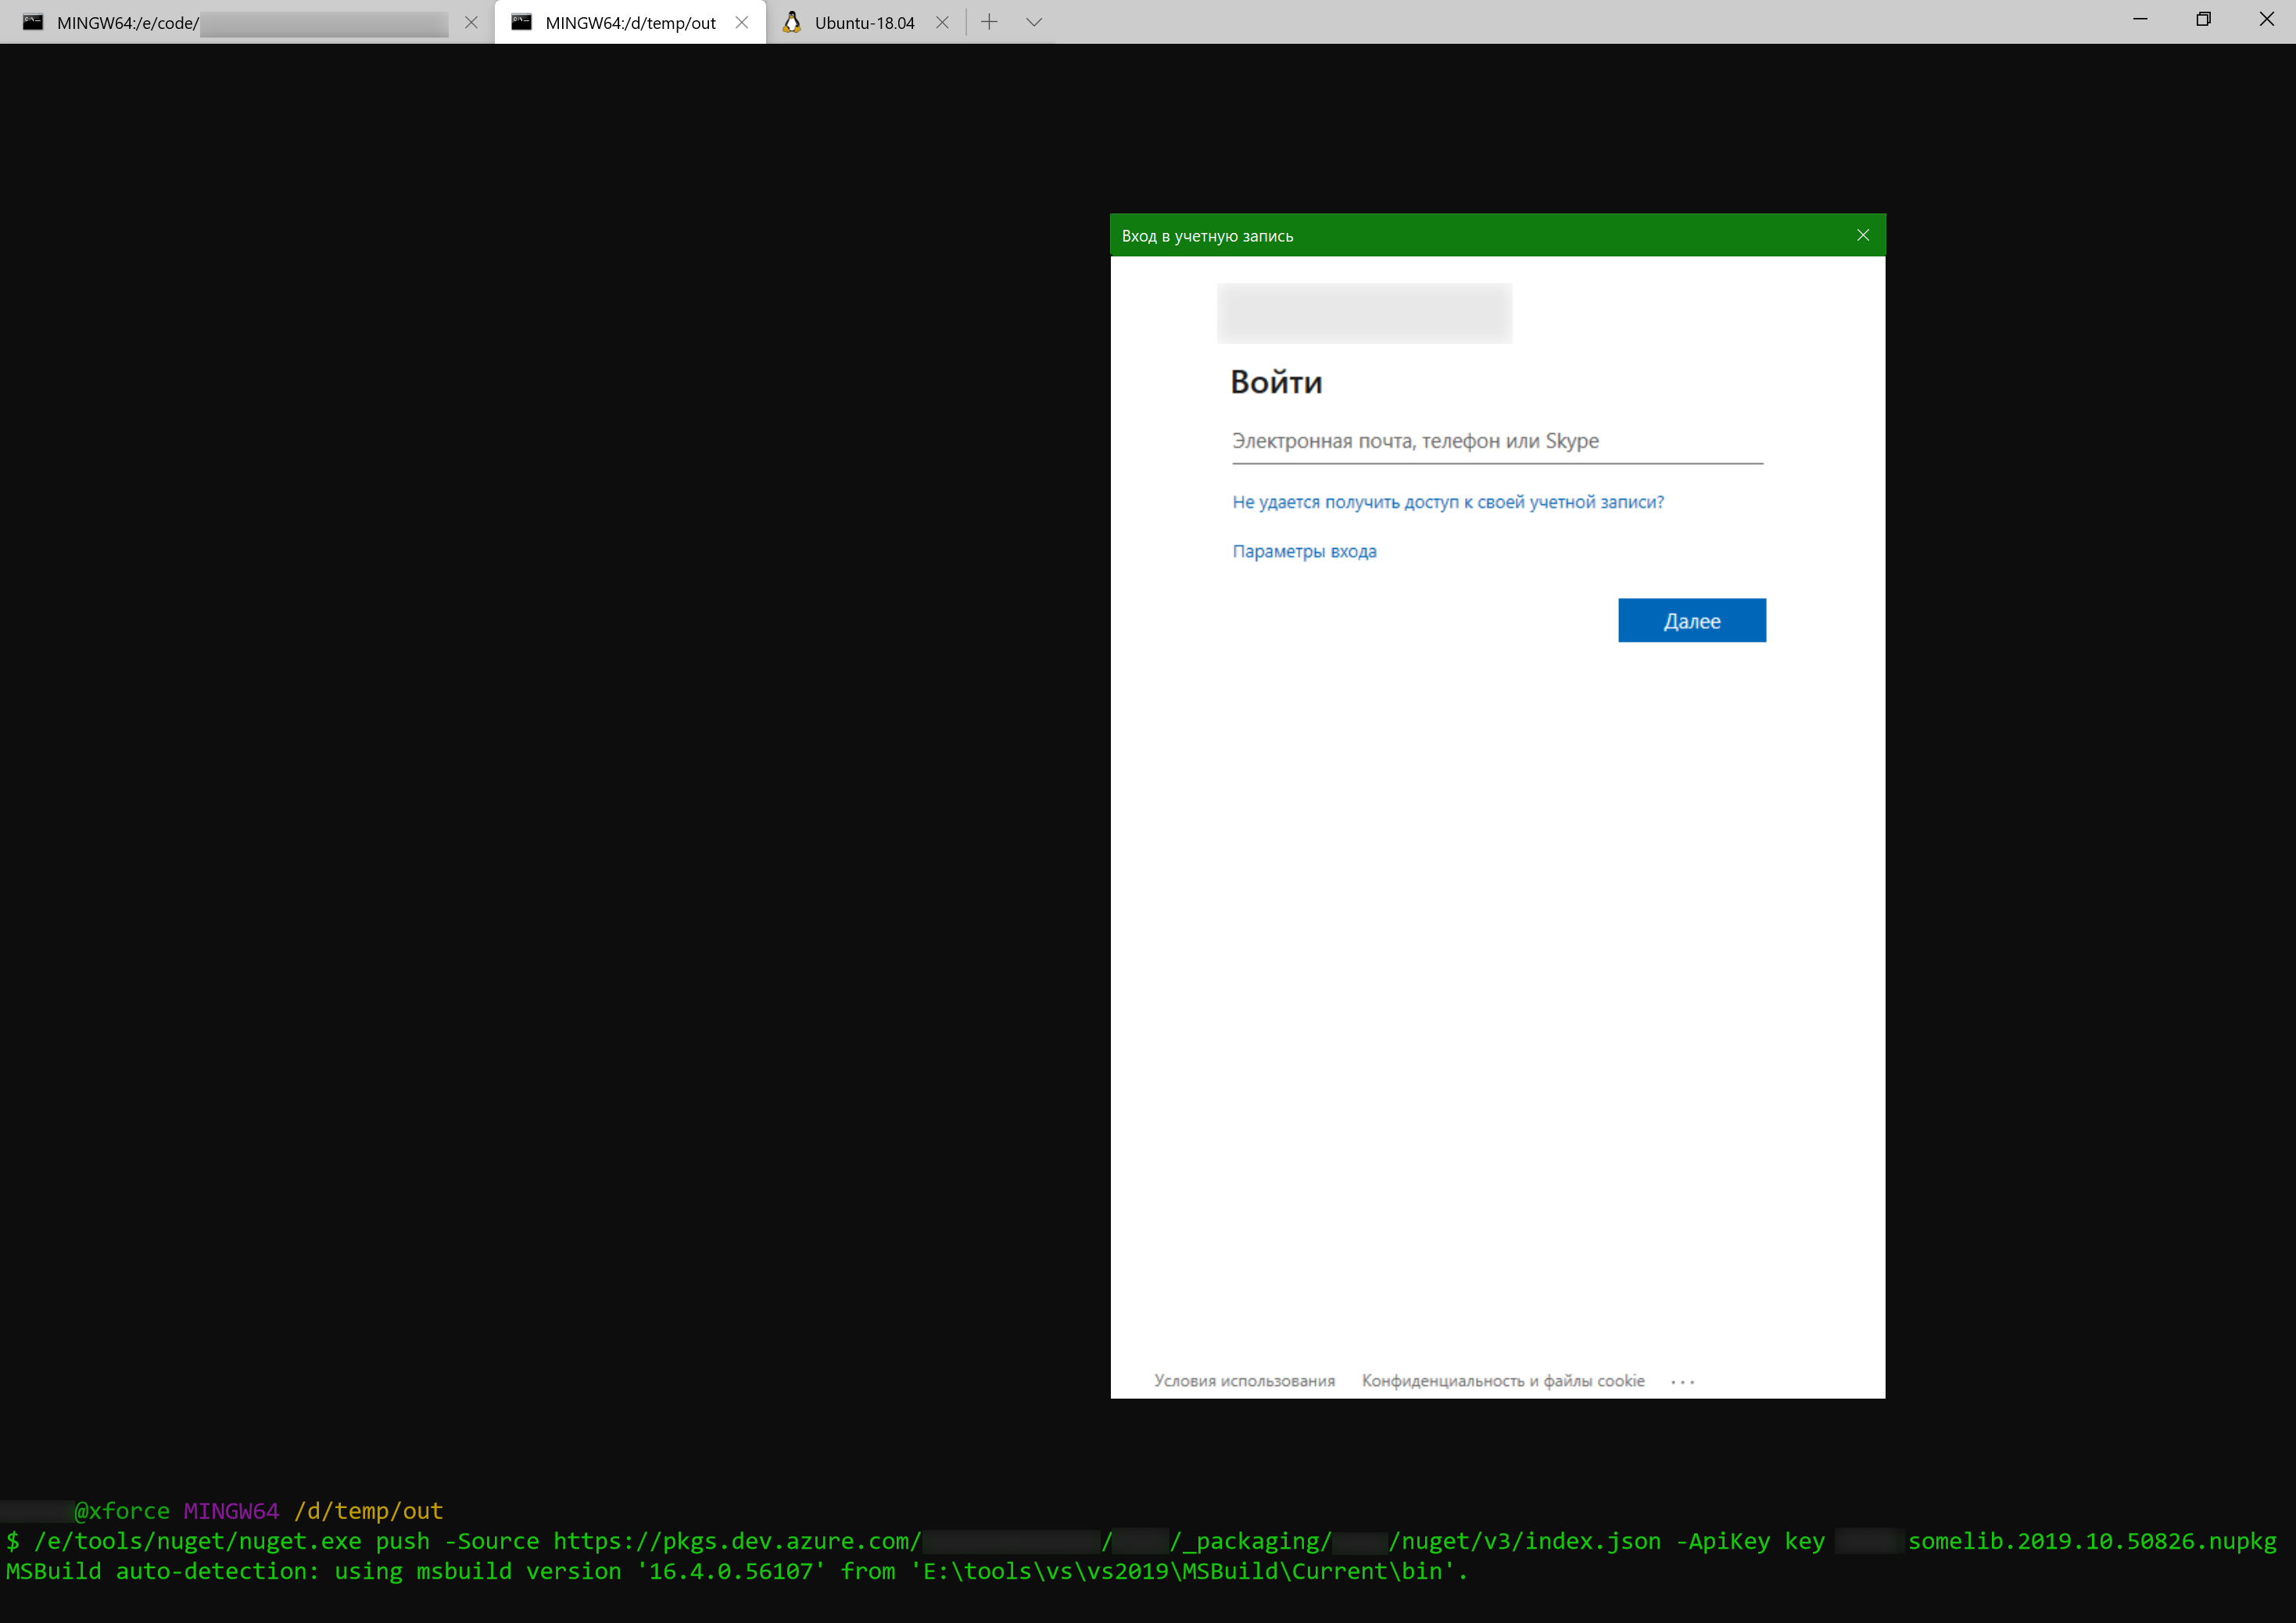
Task: Click 'somelib.2019.10.50826.nupkg' in the command line
Action: point(2092,1541)
